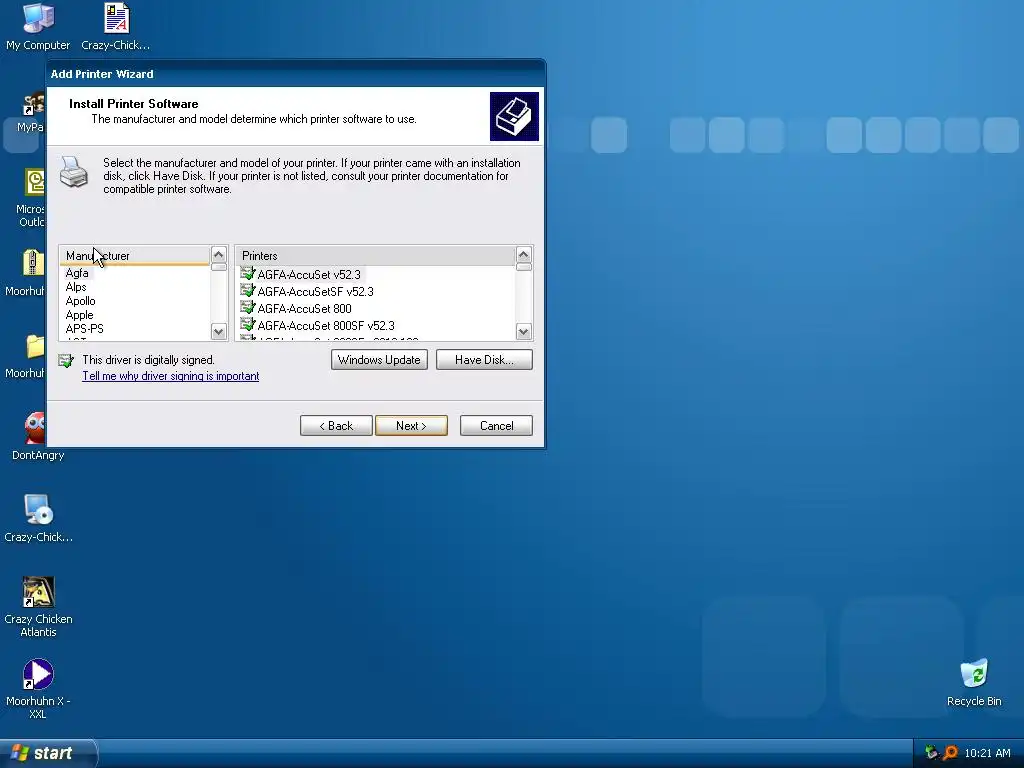Select Apple manufacturer
The image size is (1024, 768).
[x=79, y=315]
